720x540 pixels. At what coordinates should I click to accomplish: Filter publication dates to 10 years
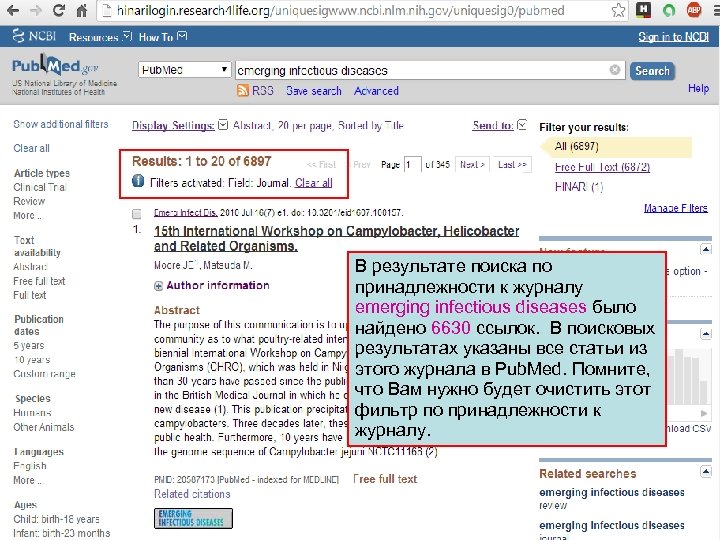(31, 360)
